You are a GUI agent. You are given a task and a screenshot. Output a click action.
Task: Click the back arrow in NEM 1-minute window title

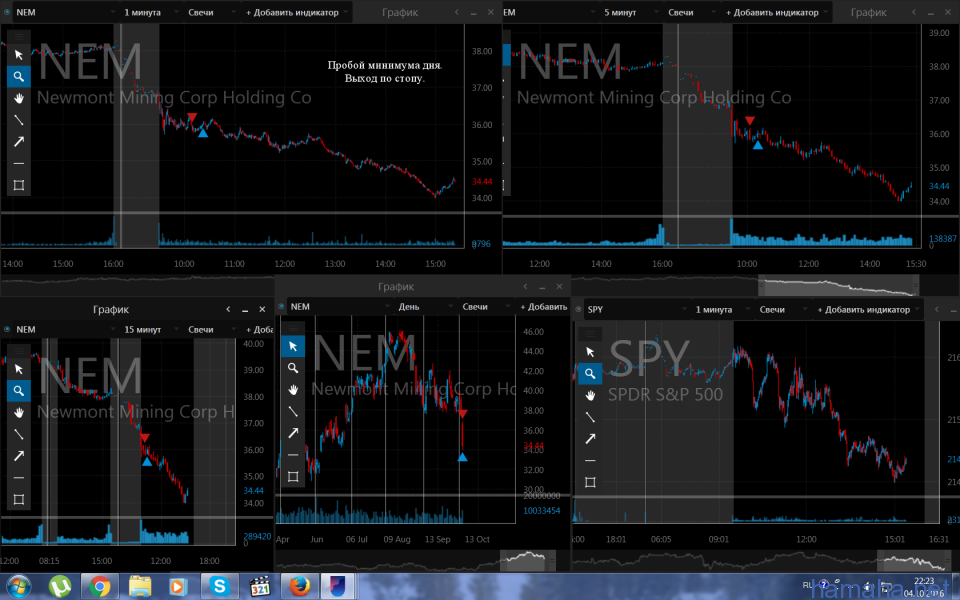(457, 12)
